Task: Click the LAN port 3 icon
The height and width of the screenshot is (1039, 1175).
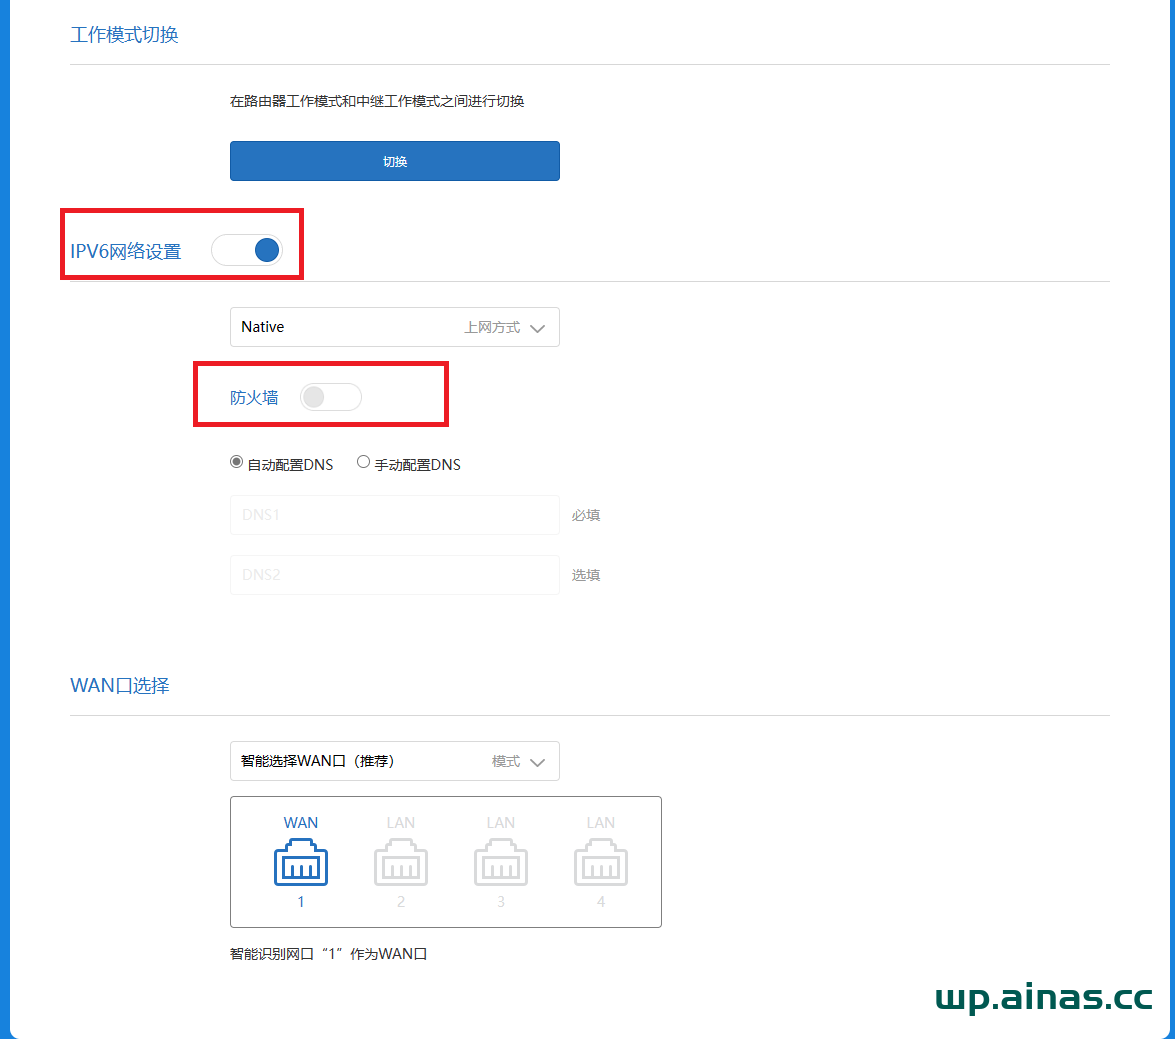Action: (x=500, y=862)
